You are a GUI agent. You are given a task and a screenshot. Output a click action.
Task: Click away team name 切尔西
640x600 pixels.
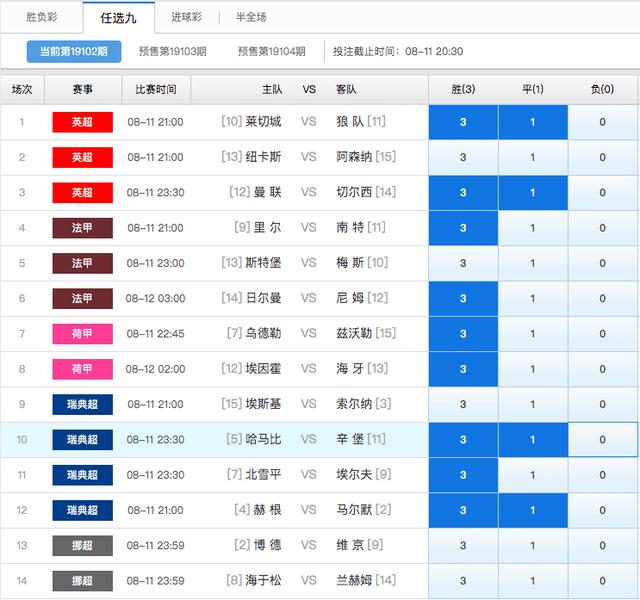(354, 192)
